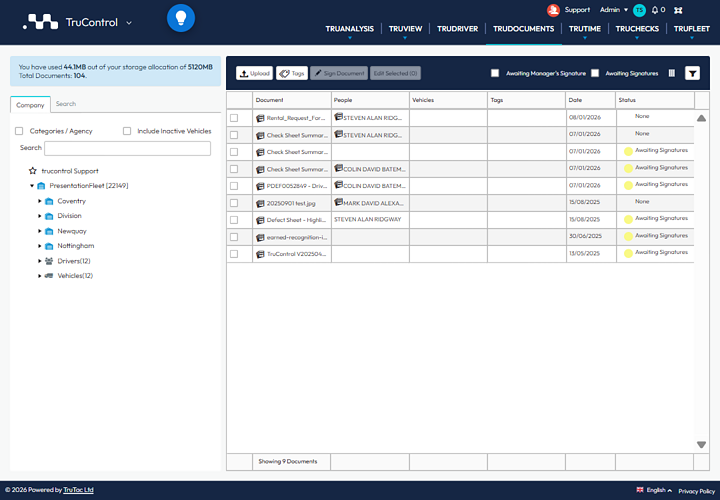720x500 pixels.
Task: Click the table scroll-down arrow
Action: click(x=701, y=444)
